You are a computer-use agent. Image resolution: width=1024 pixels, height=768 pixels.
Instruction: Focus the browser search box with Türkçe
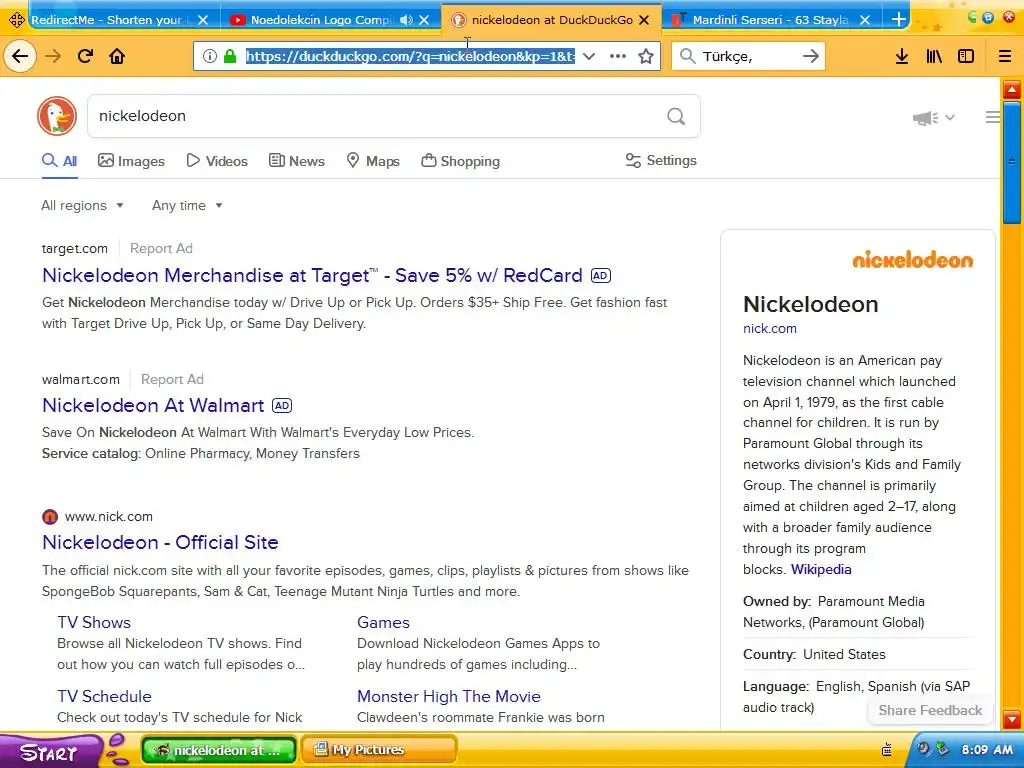tap(748, 56)
